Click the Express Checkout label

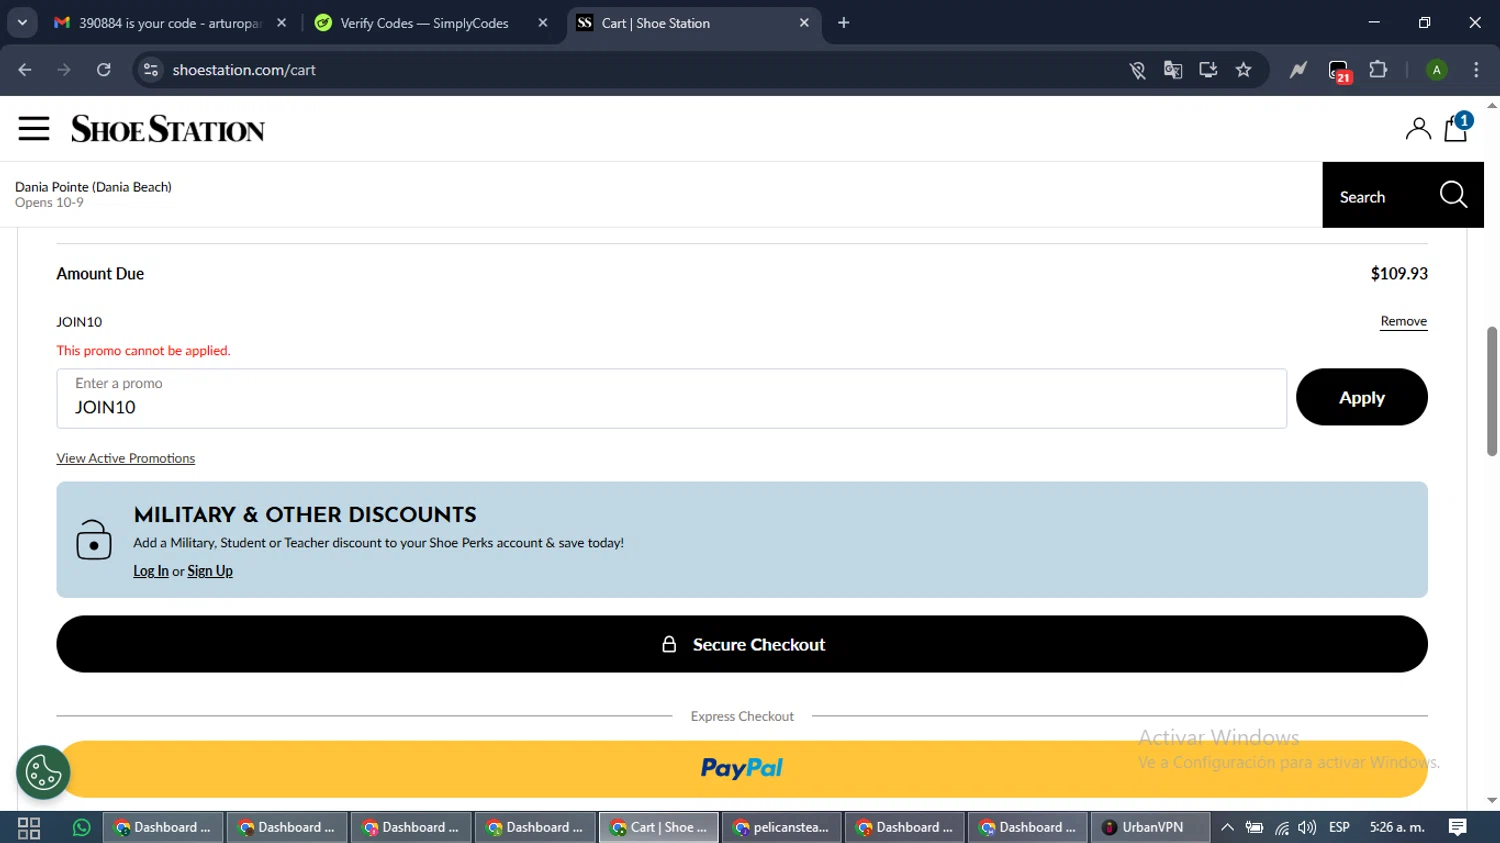[742, 717]
